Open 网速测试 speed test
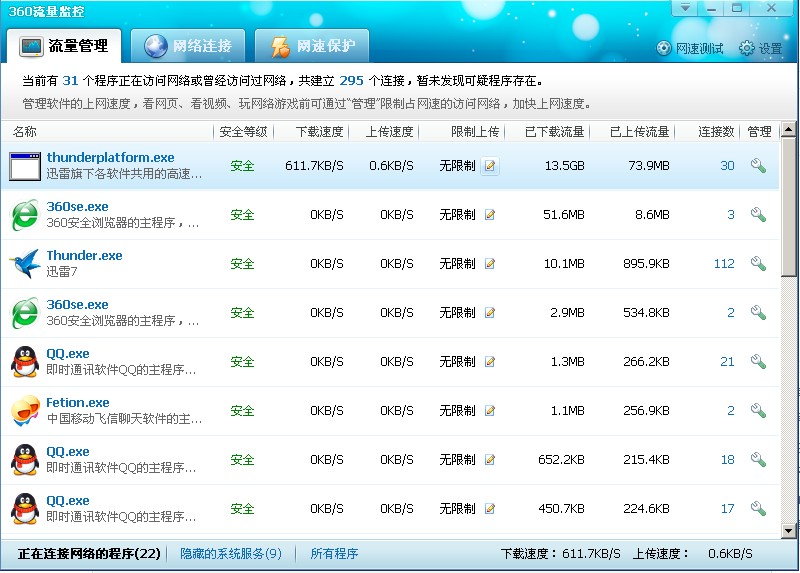This screenshot has width=800, height=573. pos(690,48)
